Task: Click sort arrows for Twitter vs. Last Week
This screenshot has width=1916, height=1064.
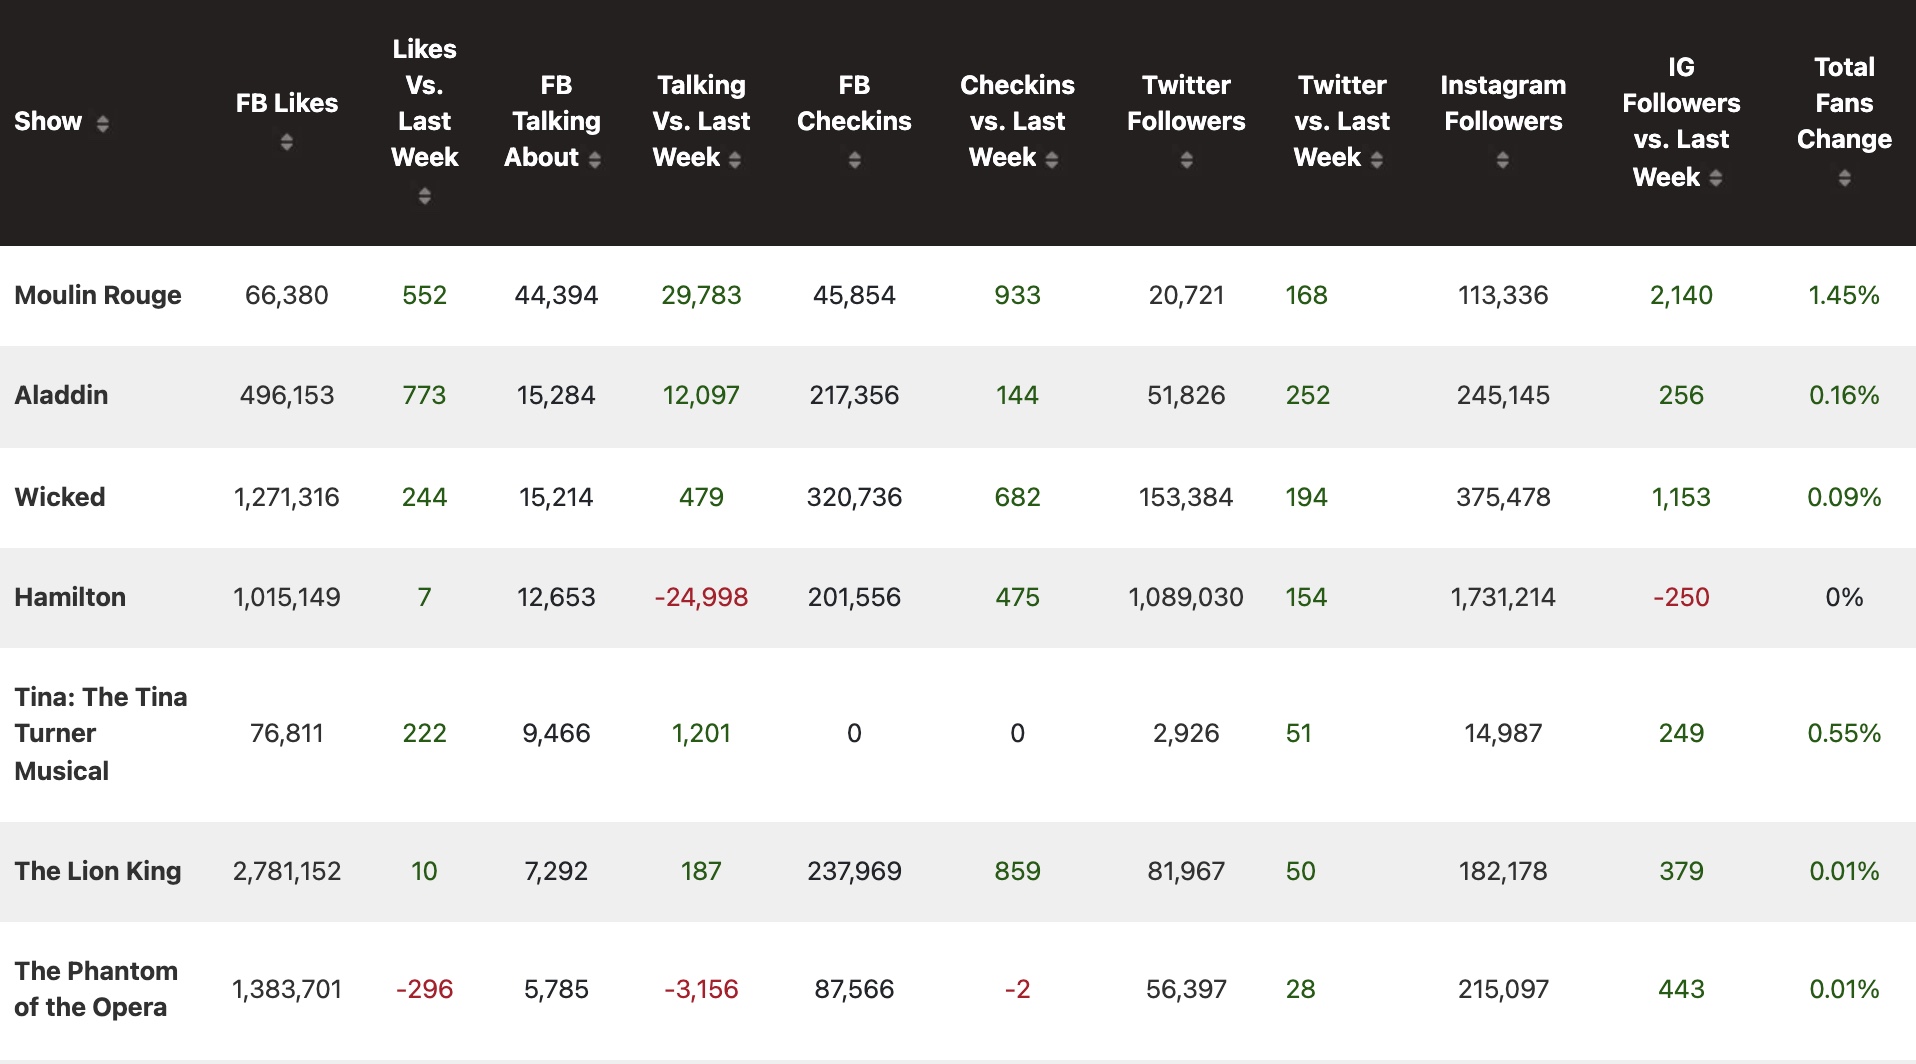Action: (x=1377, y=159)
